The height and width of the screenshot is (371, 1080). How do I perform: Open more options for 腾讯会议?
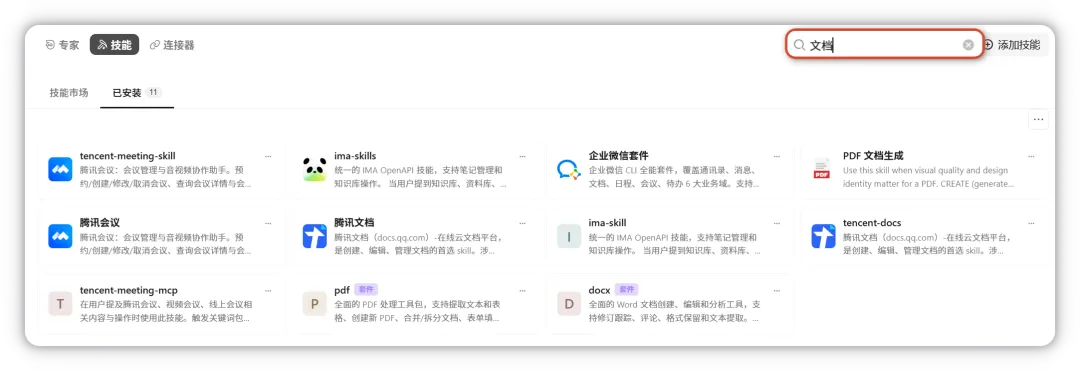tap(268, 223)
